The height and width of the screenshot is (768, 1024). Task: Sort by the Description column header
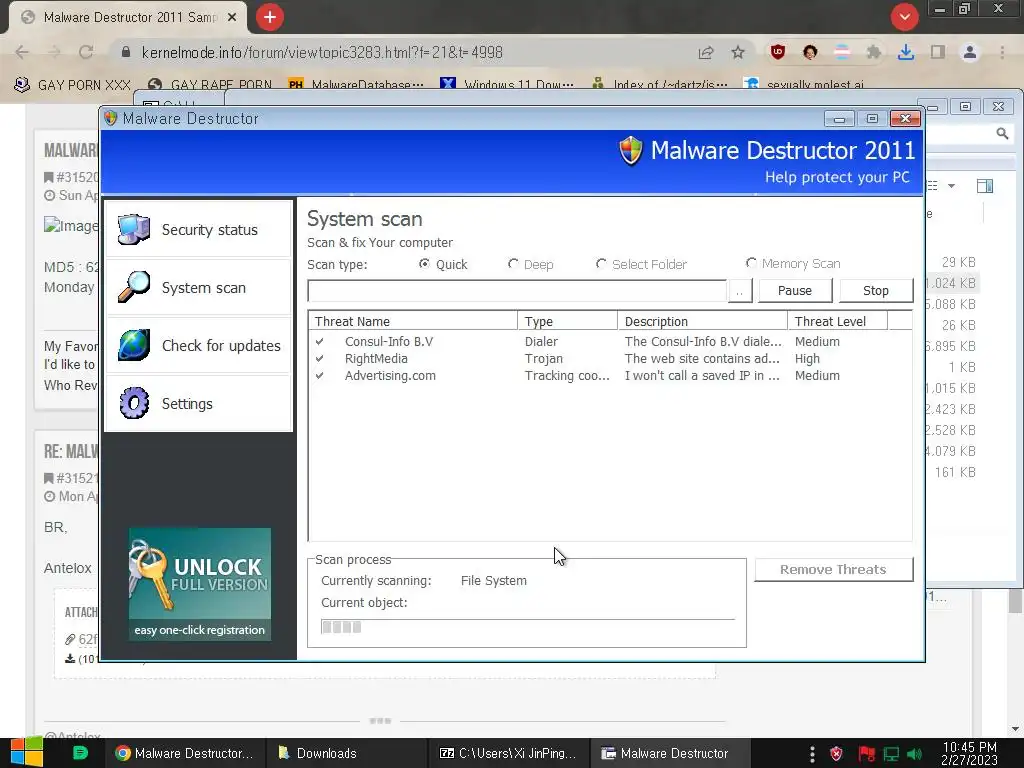(703, 321)
